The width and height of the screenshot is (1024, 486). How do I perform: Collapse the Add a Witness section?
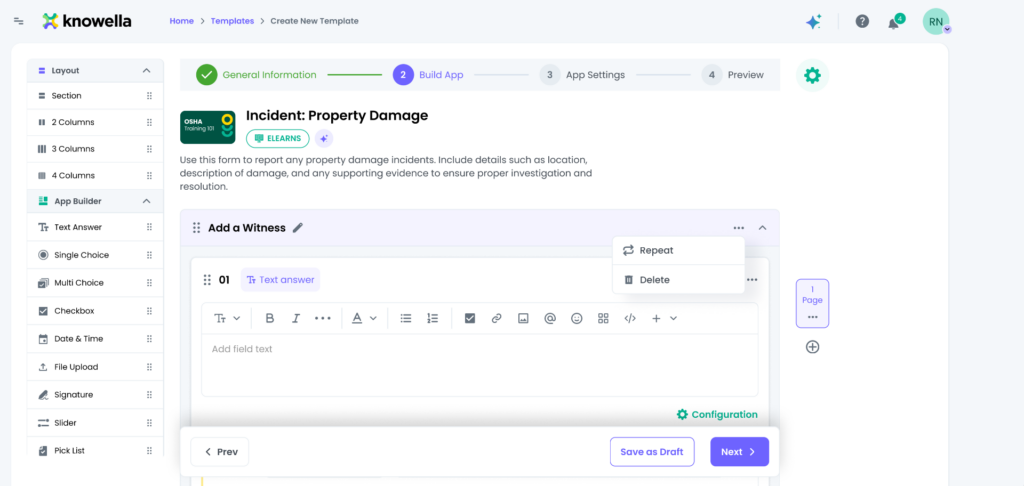pos(763,228)
